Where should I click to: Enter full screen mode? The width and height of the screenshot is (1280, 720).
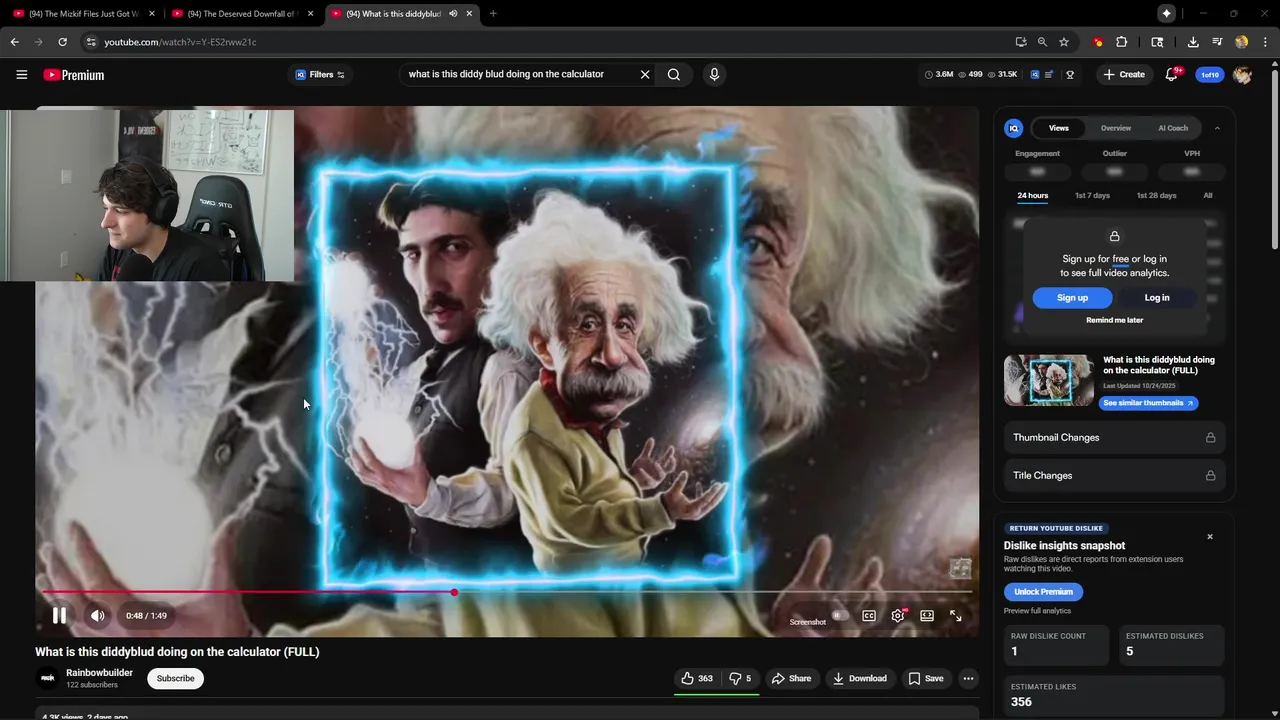coord(956,616)
